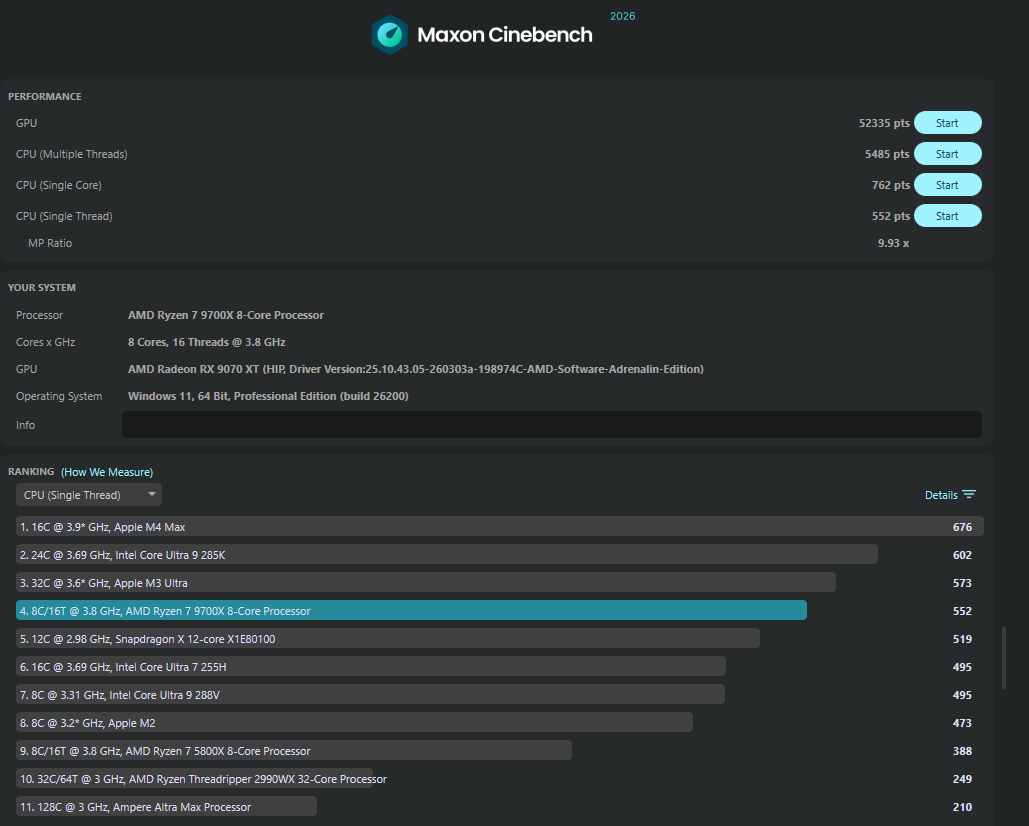The width and height of the screenshot is (1029, 826).
Task: Click the Details filter icon
Action: [969, 495]
